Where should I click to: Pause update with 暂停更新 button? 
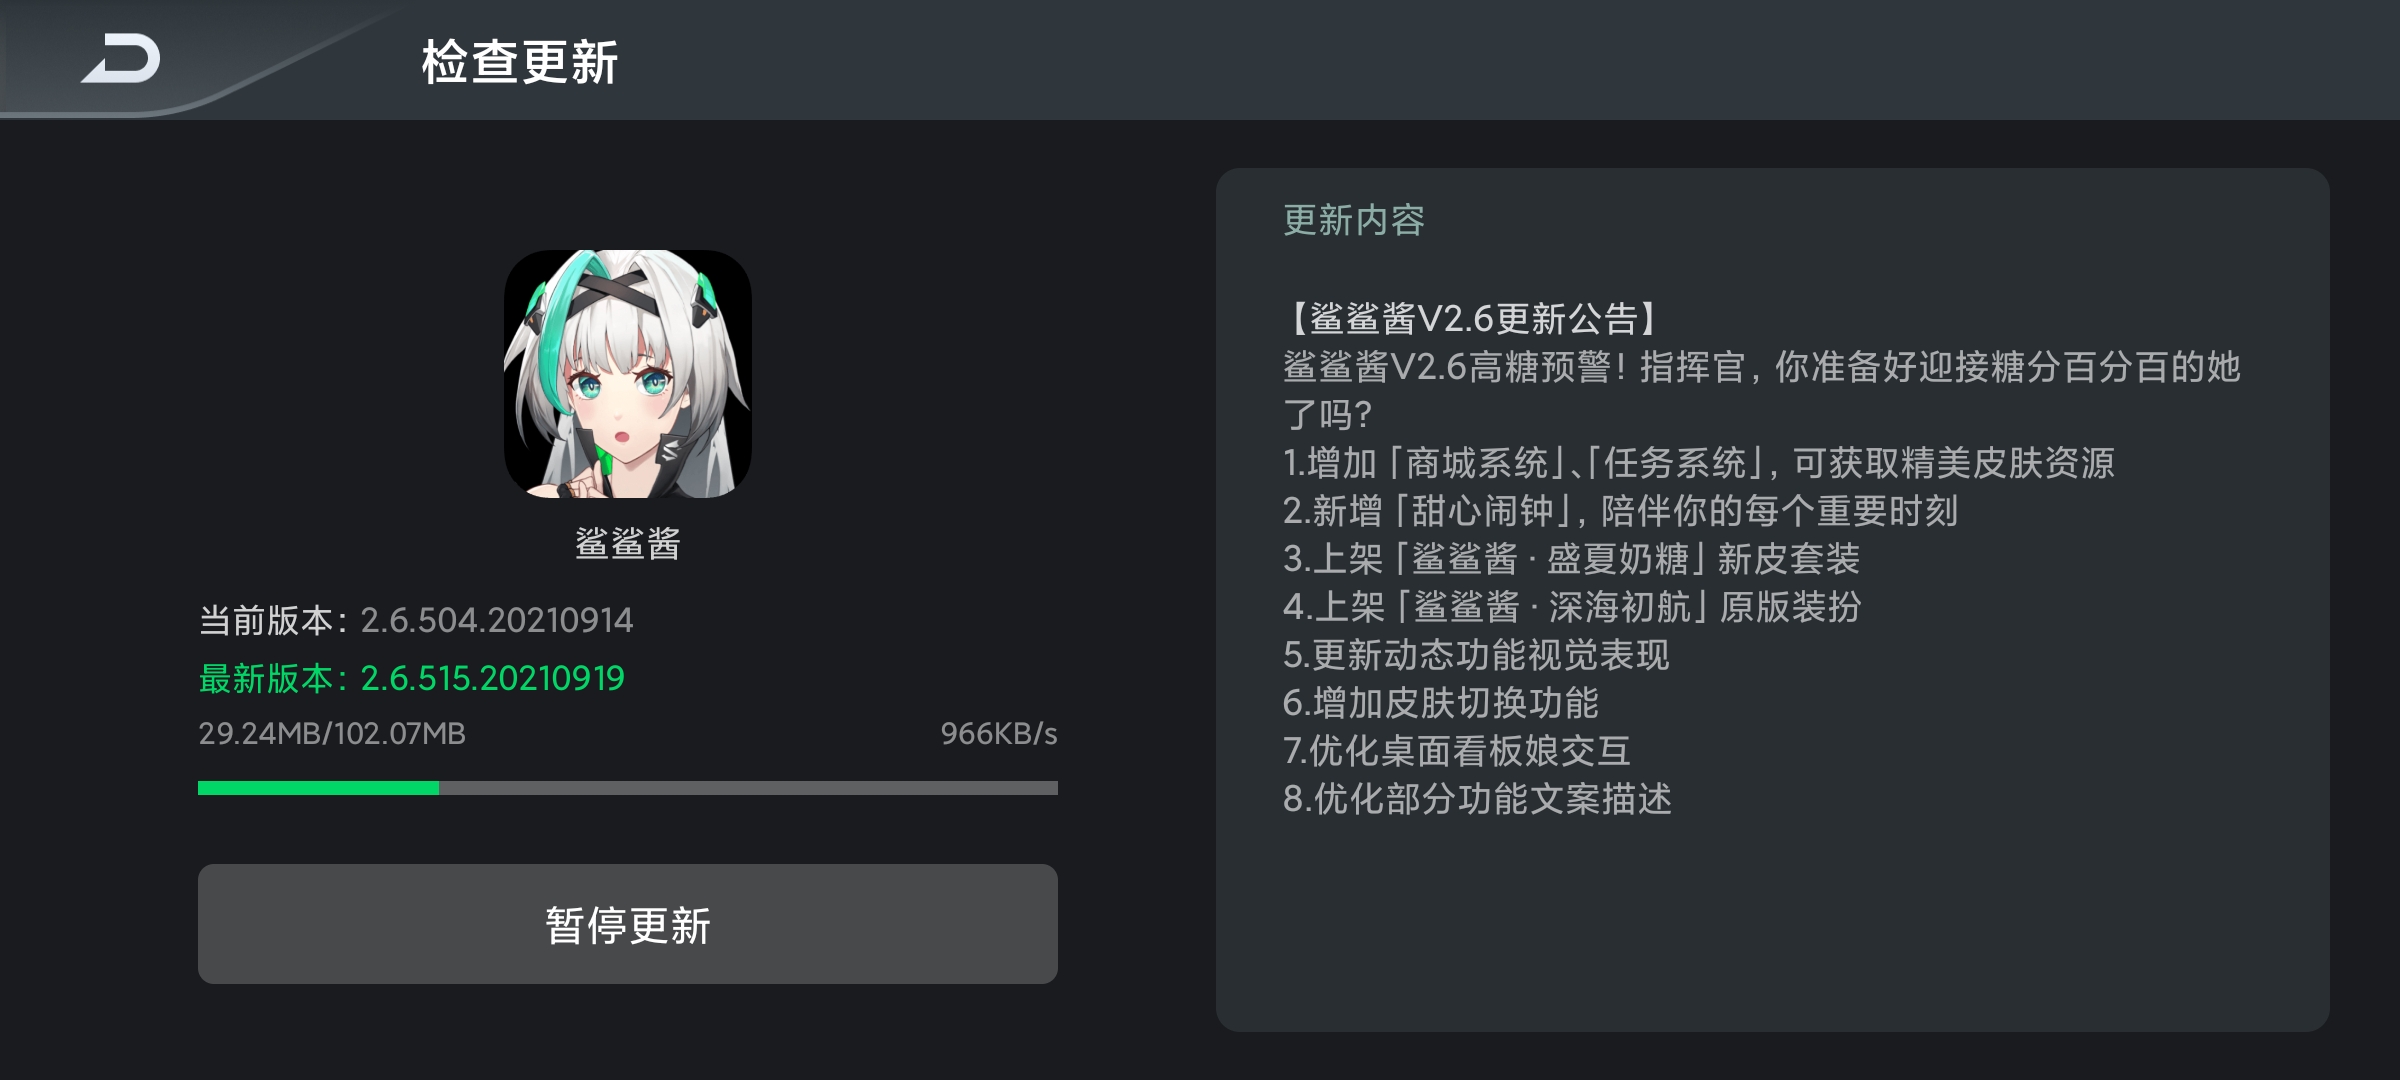pos(628,924)
